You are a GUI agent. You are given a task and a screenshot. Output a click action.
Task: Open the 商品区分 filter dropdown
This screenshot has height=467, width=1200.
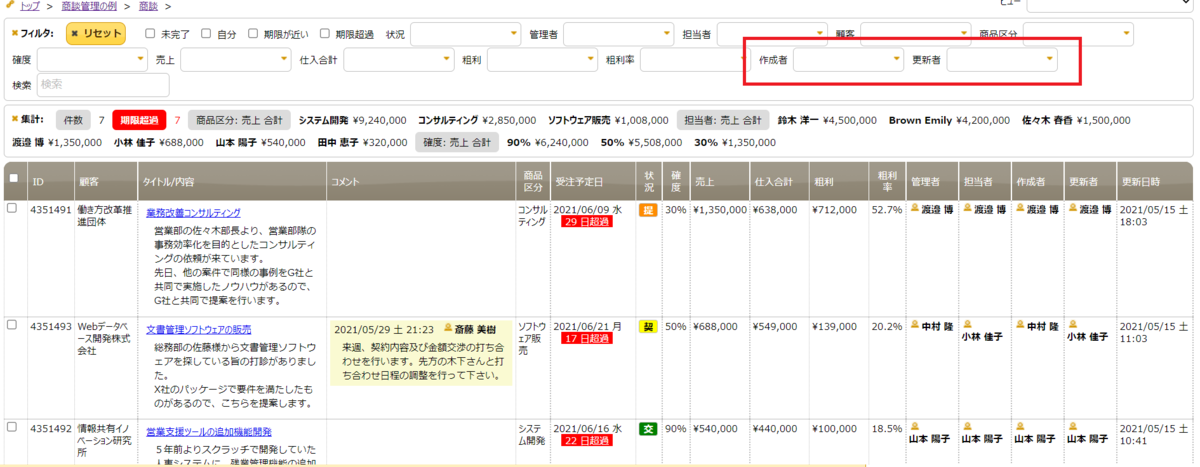coord(1078,34)
